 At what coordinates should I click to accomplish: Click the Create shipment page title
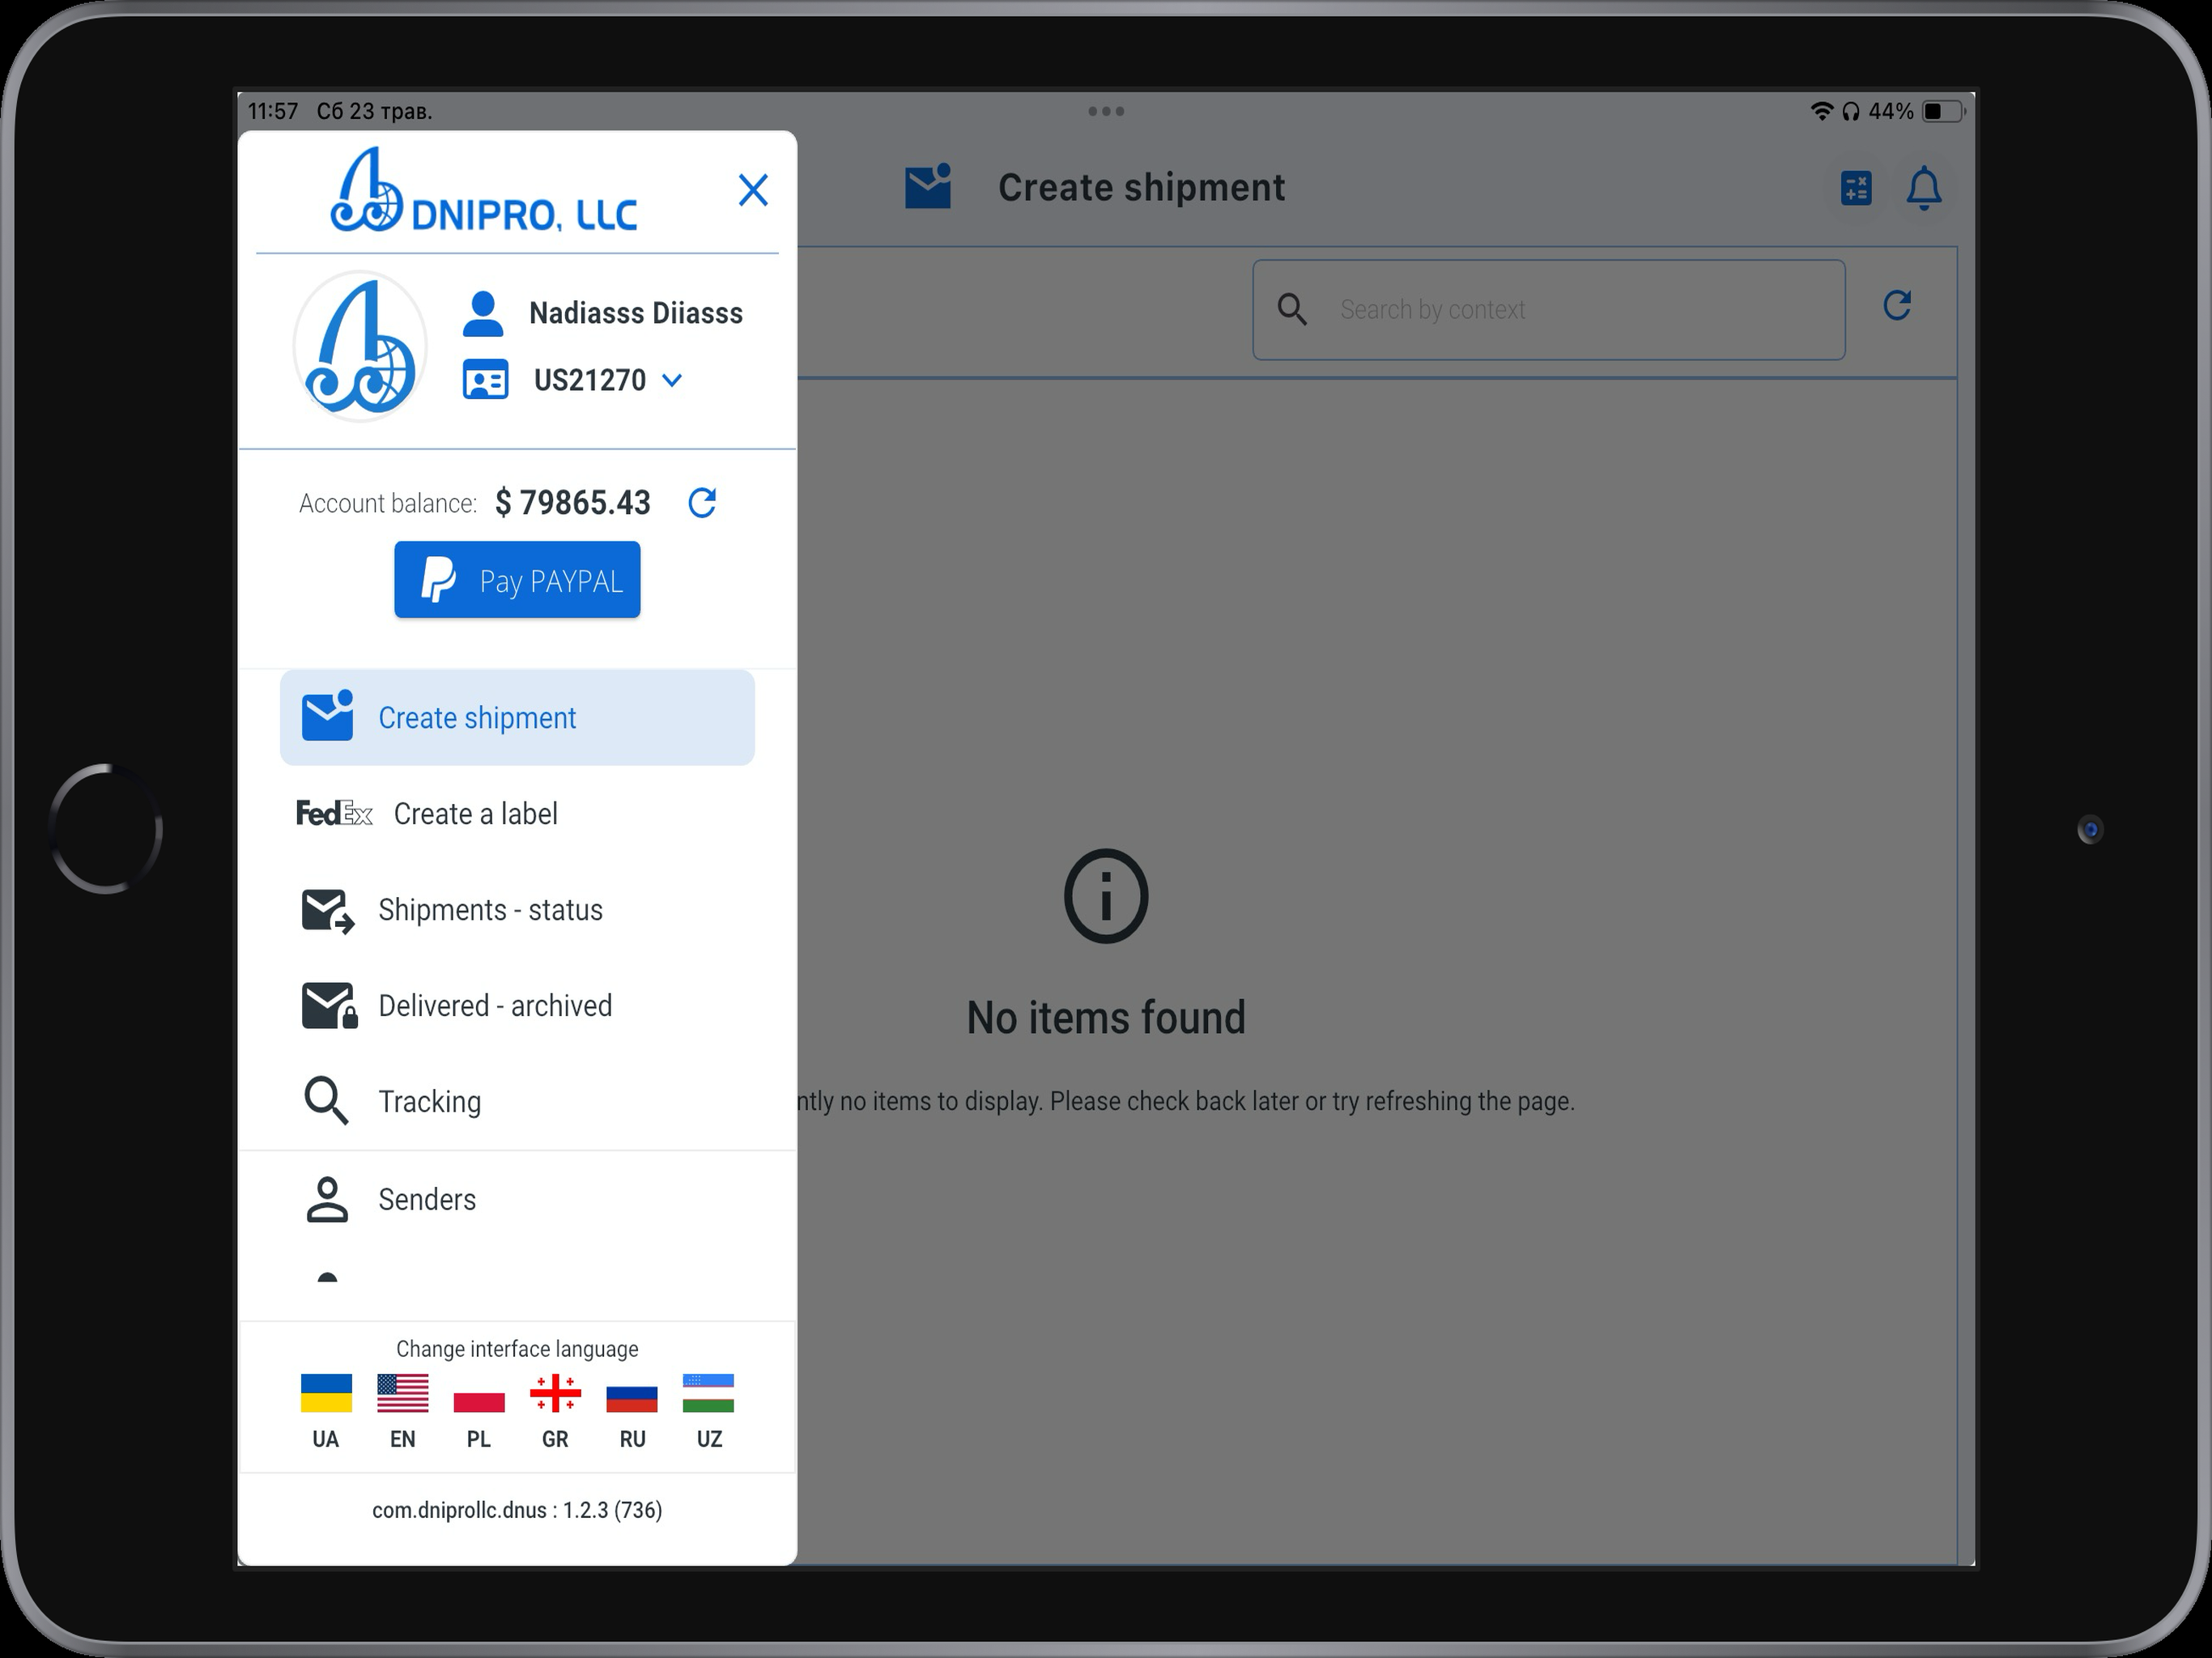click(x=1141, y=188)
